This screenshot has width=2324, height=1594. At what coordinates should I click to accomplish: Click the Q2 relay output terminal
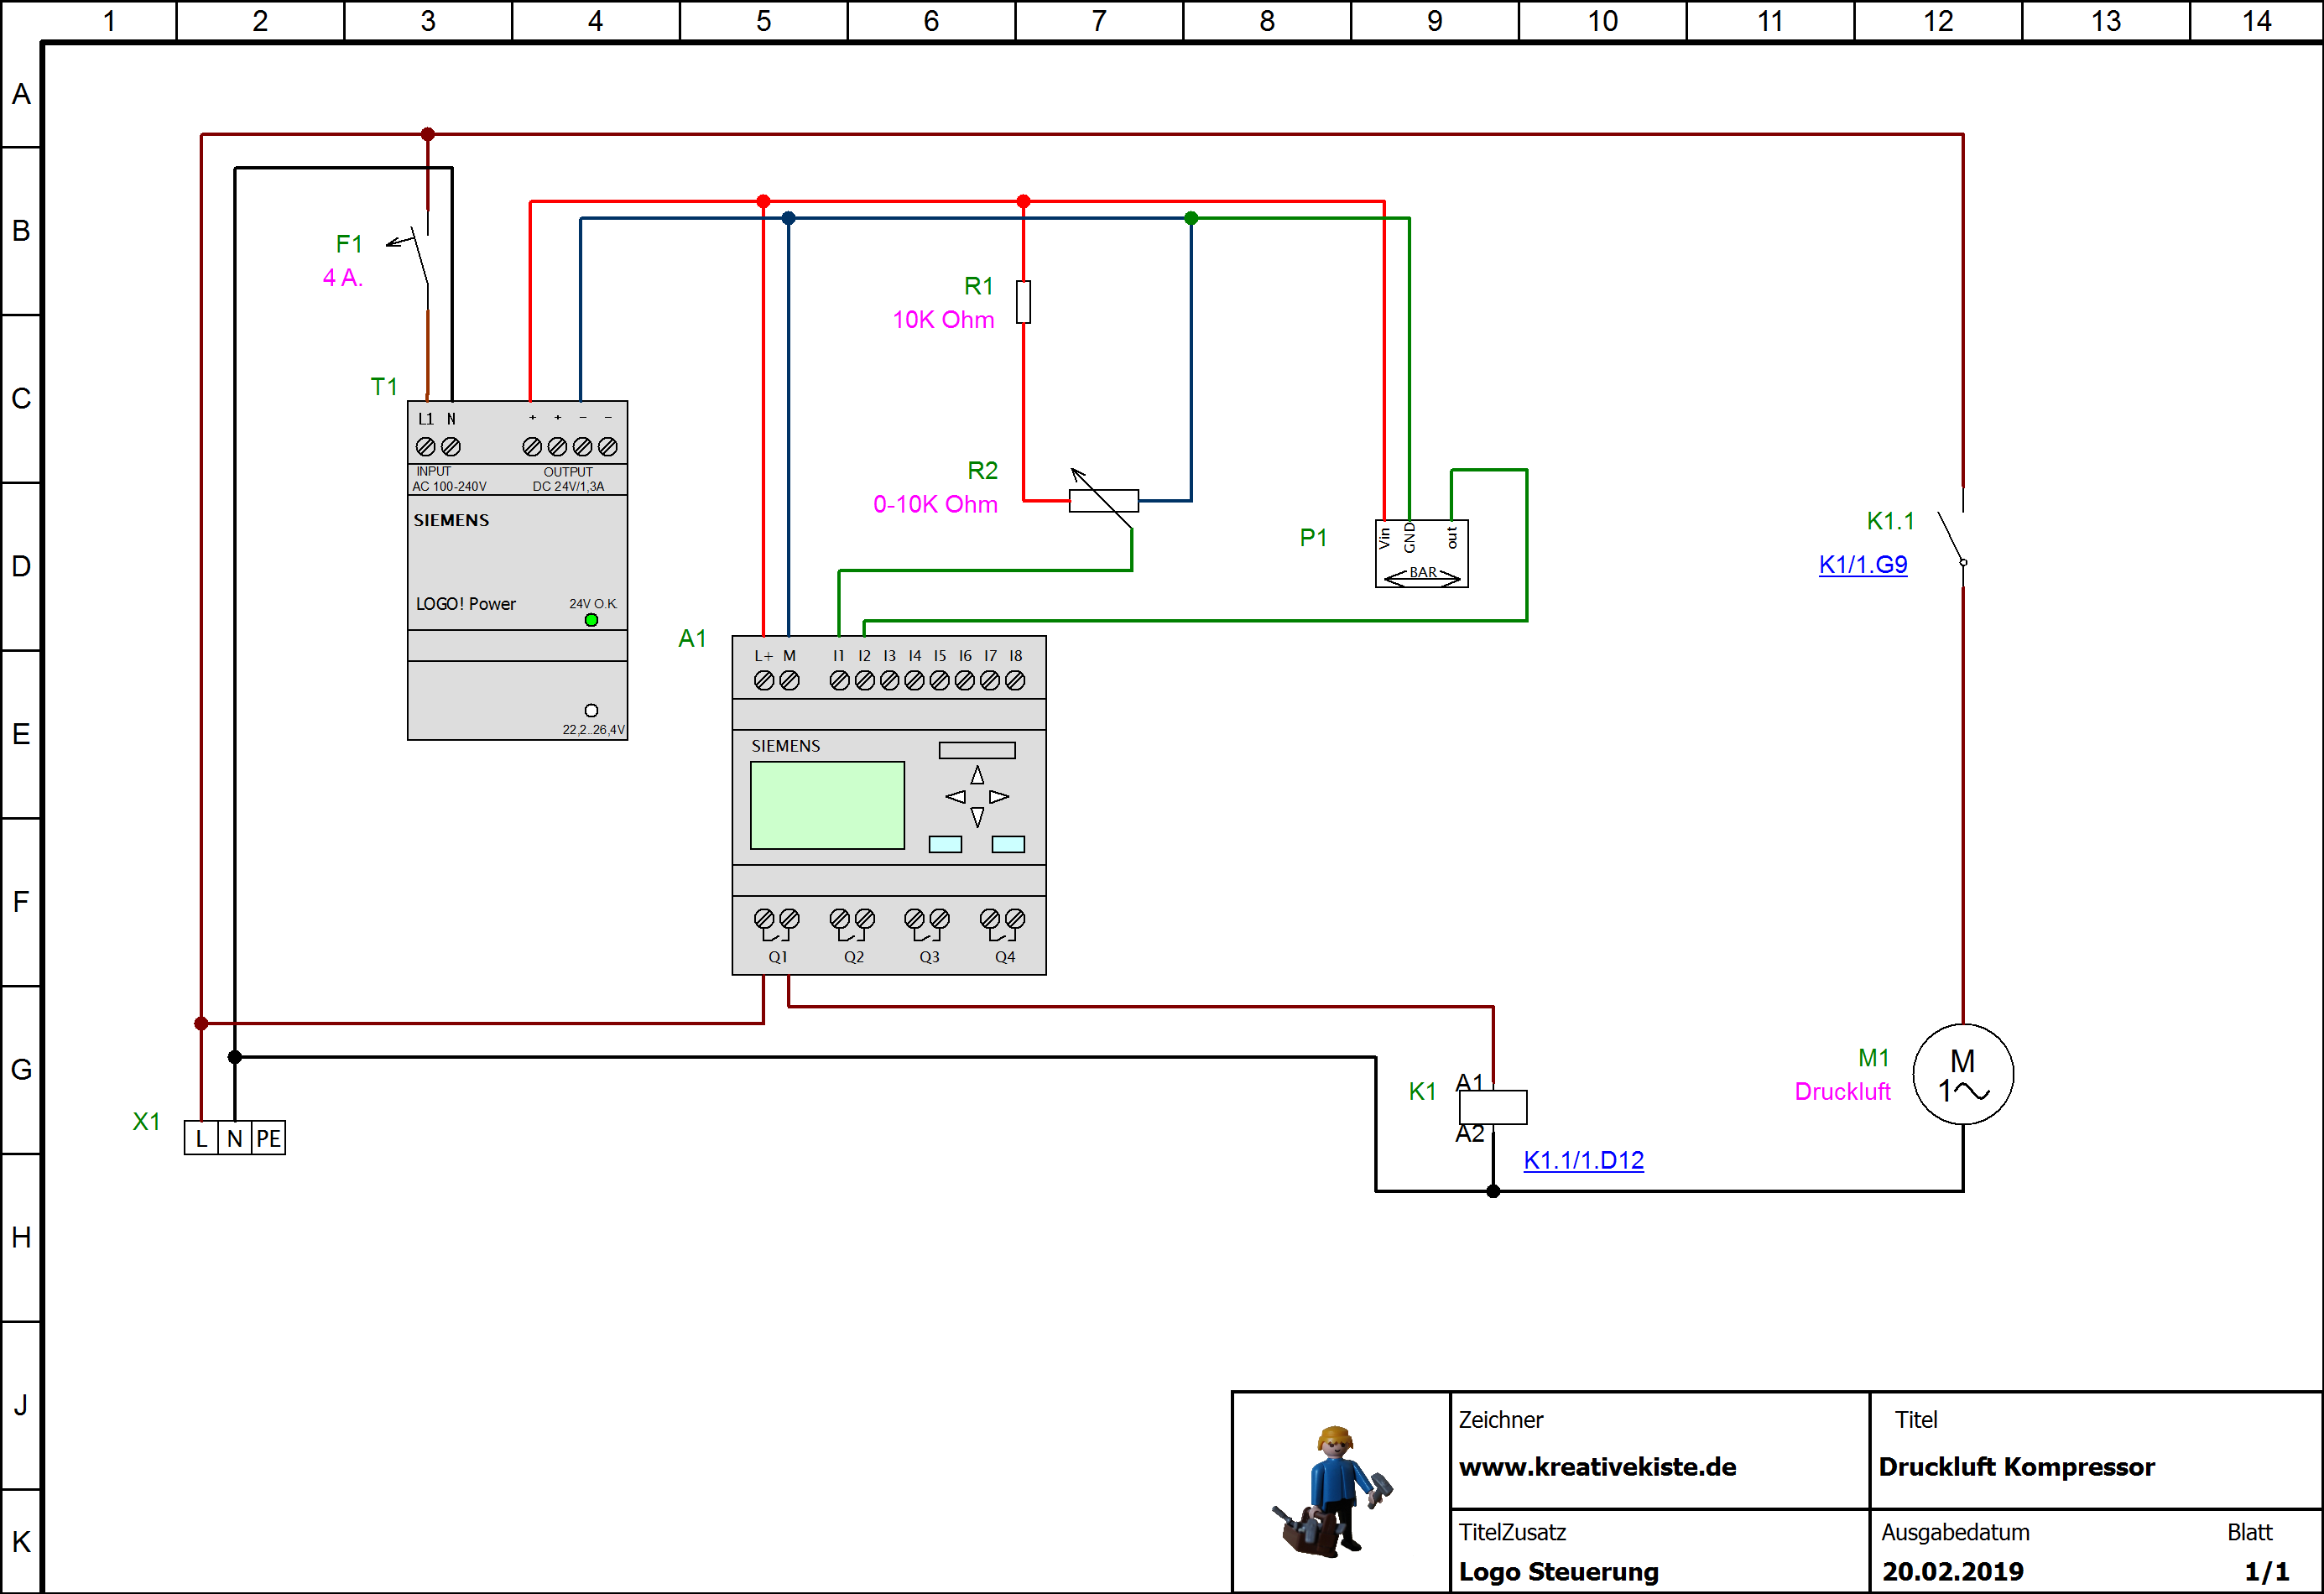point(852,935)
